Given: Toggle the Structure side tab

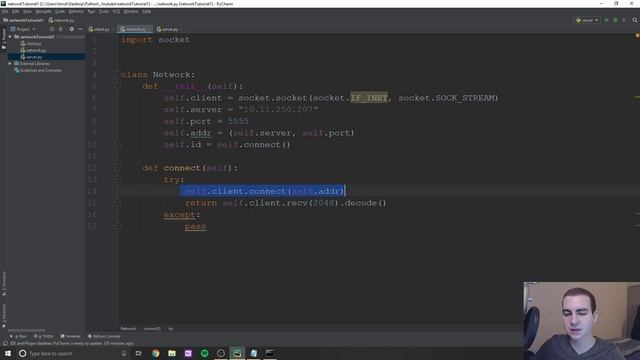Looking at the screenshot, I should click(4, 284).
